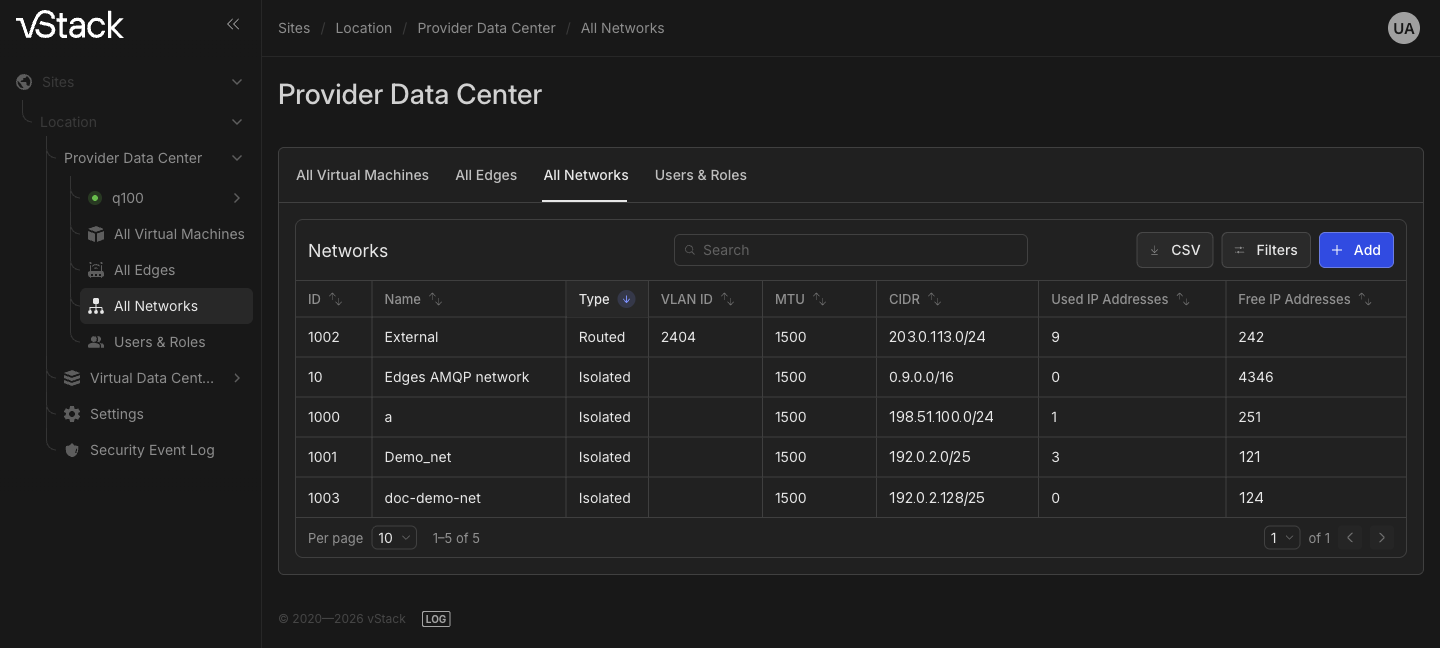
Task: Open Settings in the sidebar
Action: (x=117, y=414)
